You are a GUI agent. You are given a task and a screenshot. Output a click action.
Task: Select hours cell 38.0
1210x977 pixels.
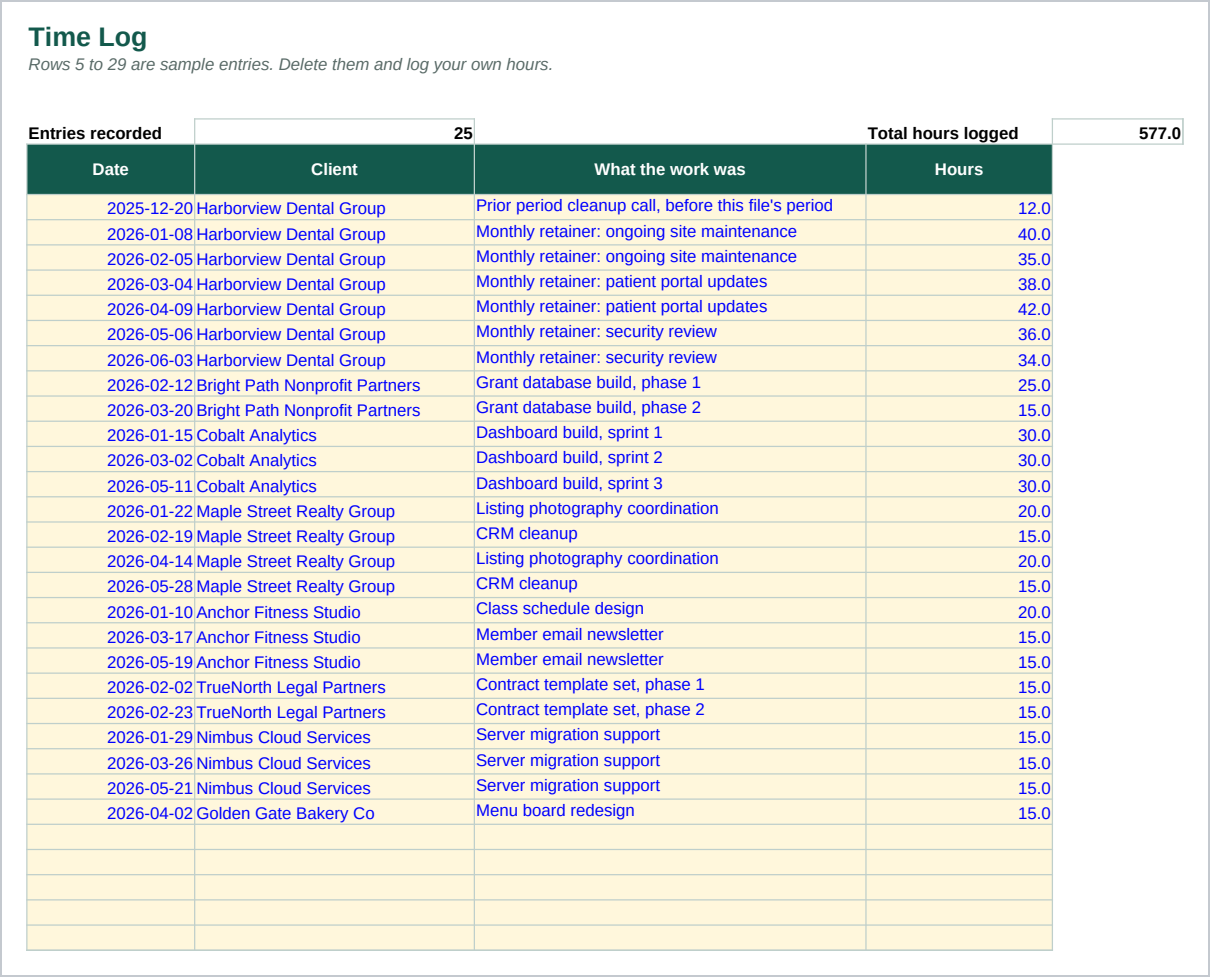coord(959,283)
